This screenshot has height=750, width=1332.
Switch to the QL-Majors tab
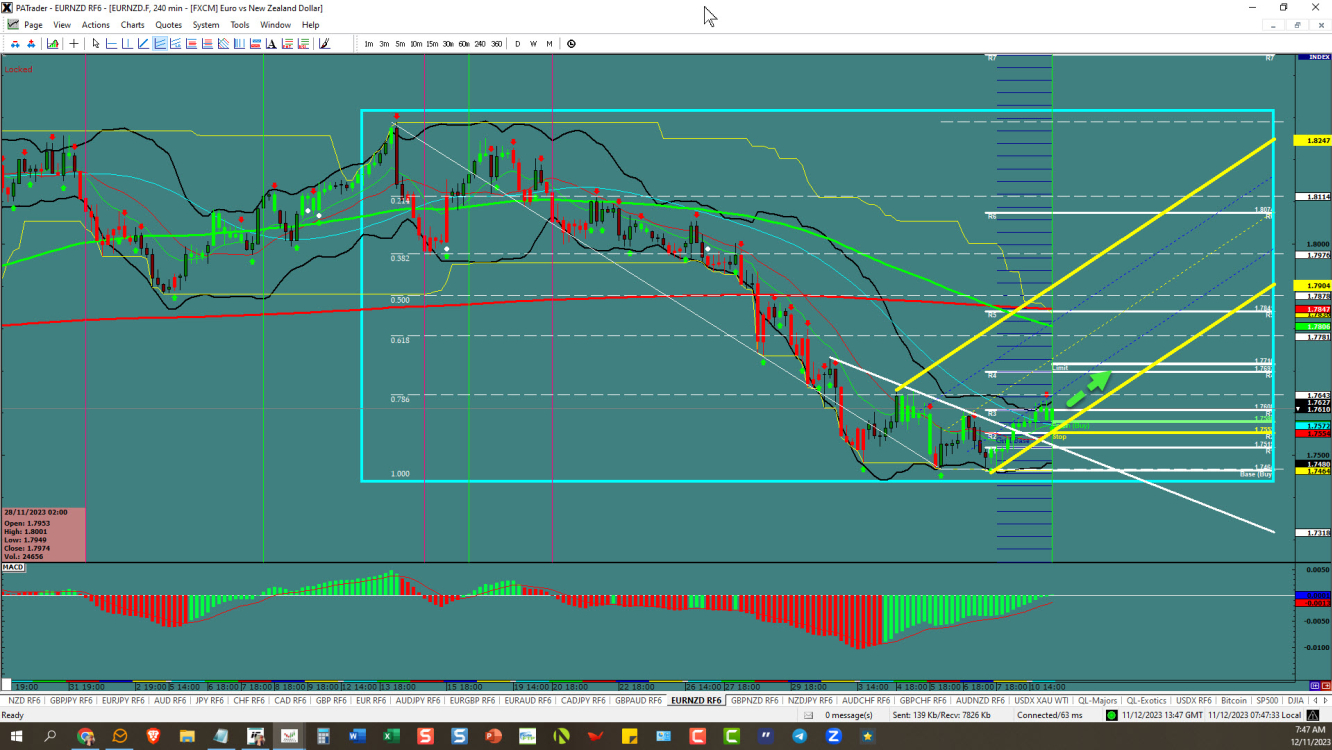(1098, 700)
